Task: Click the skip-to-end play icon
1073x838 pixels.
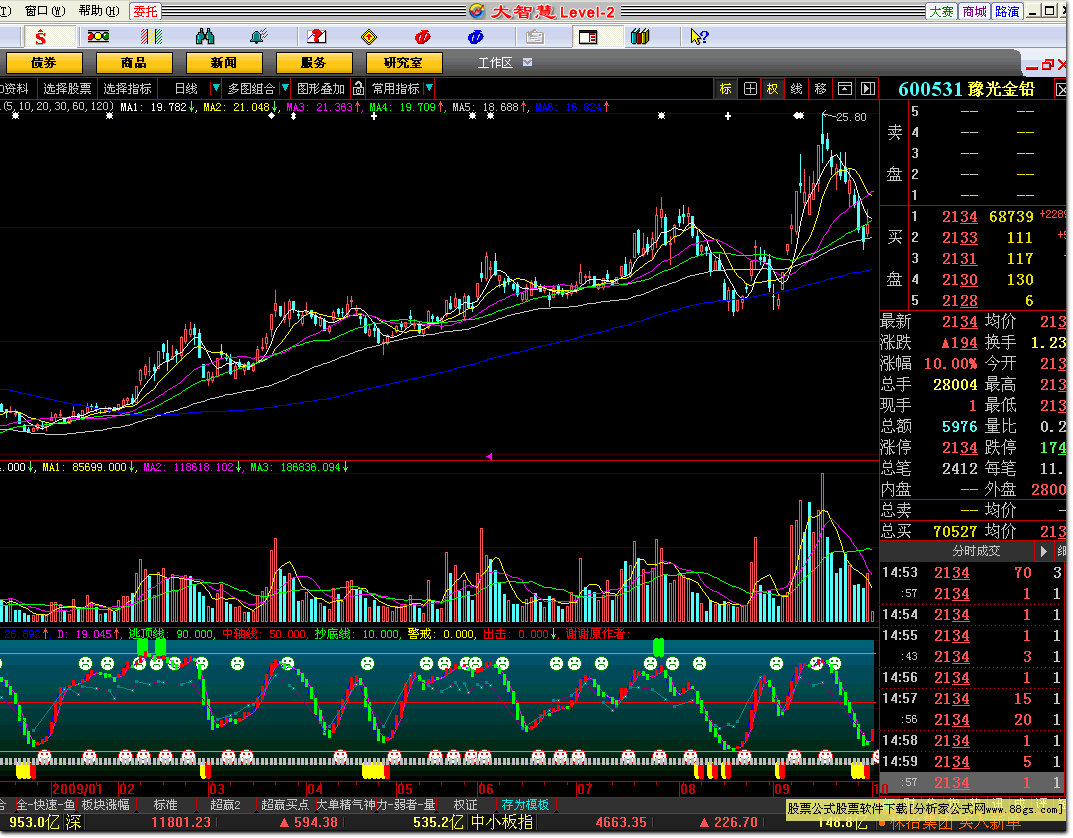Action: click(868, 89)
